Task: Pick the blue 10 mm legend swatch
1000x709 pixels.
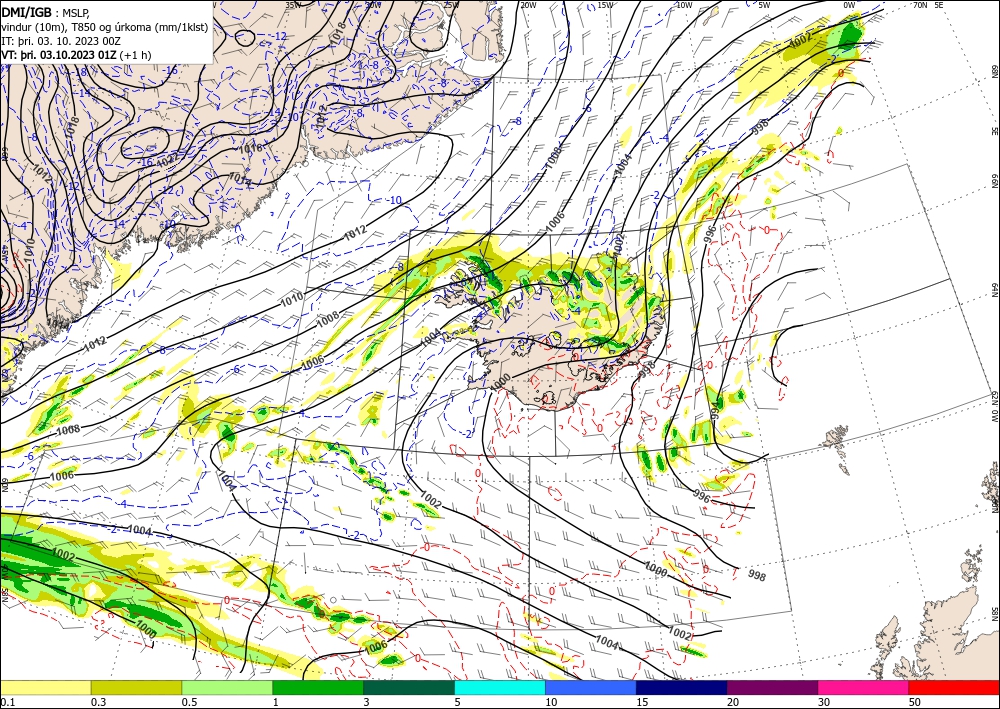Action: [591, 687]
